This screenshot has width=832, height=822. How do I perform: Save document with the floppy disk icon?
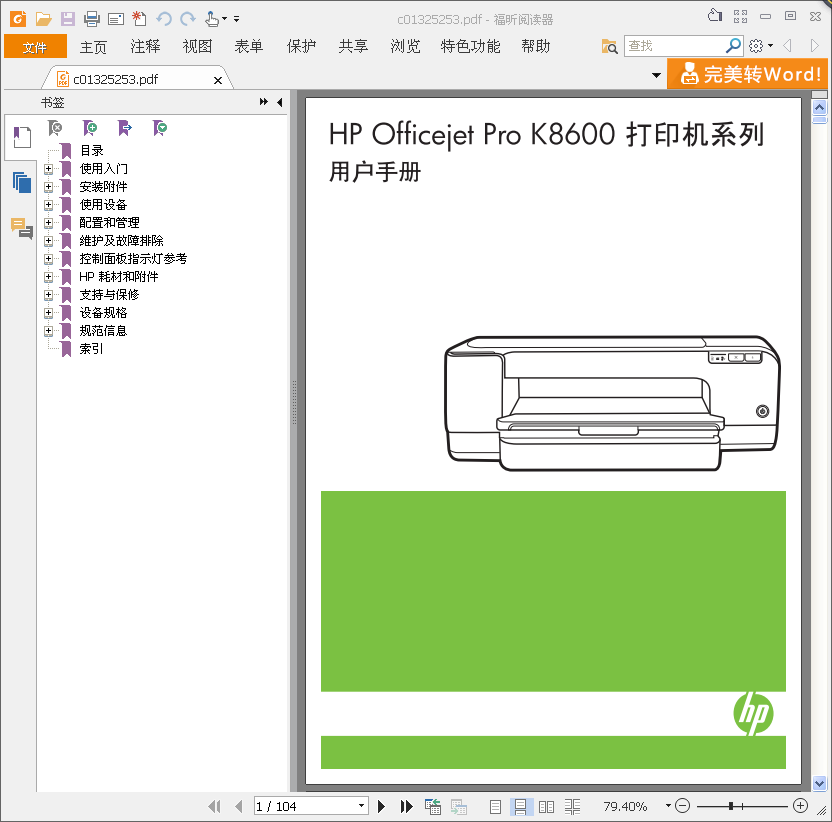(x=67, y=19)
